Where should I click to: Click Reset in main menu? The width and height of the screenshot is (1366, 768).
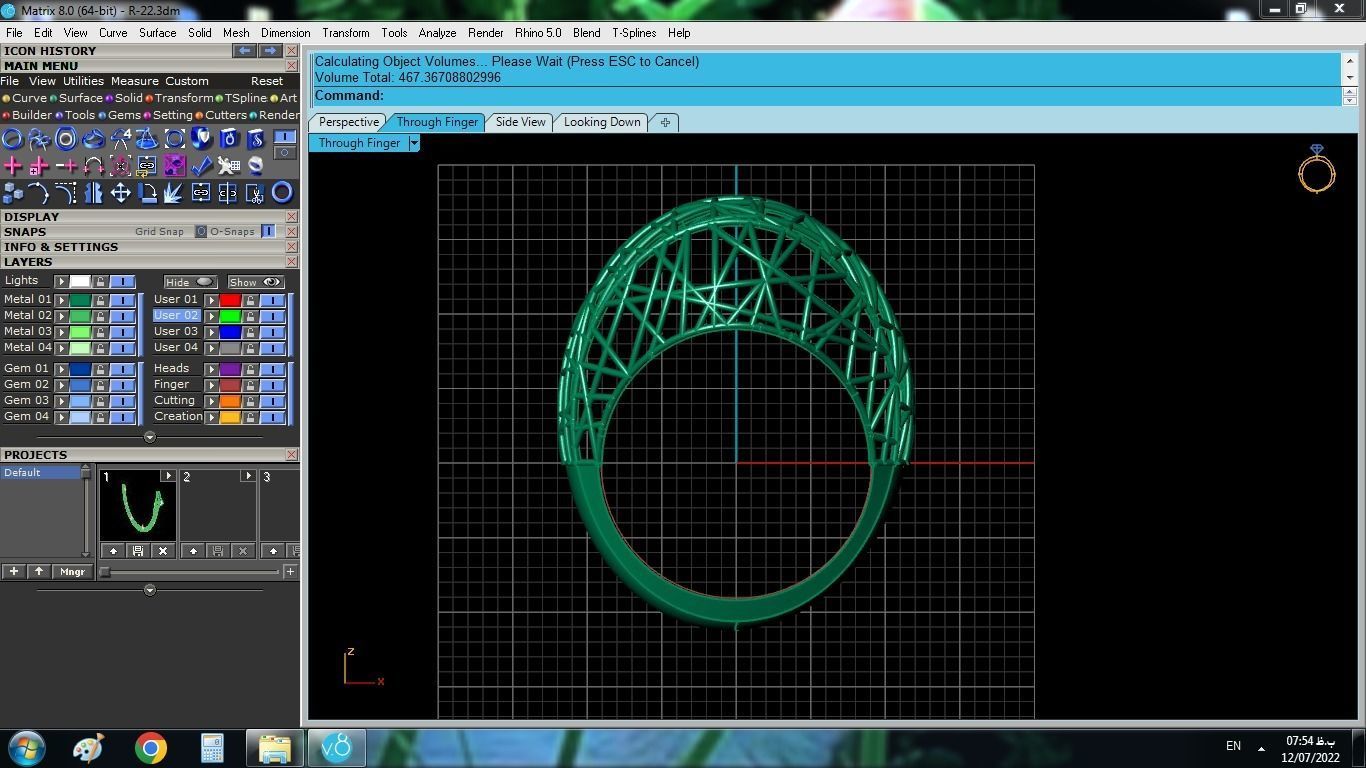[x=267, y=81]
